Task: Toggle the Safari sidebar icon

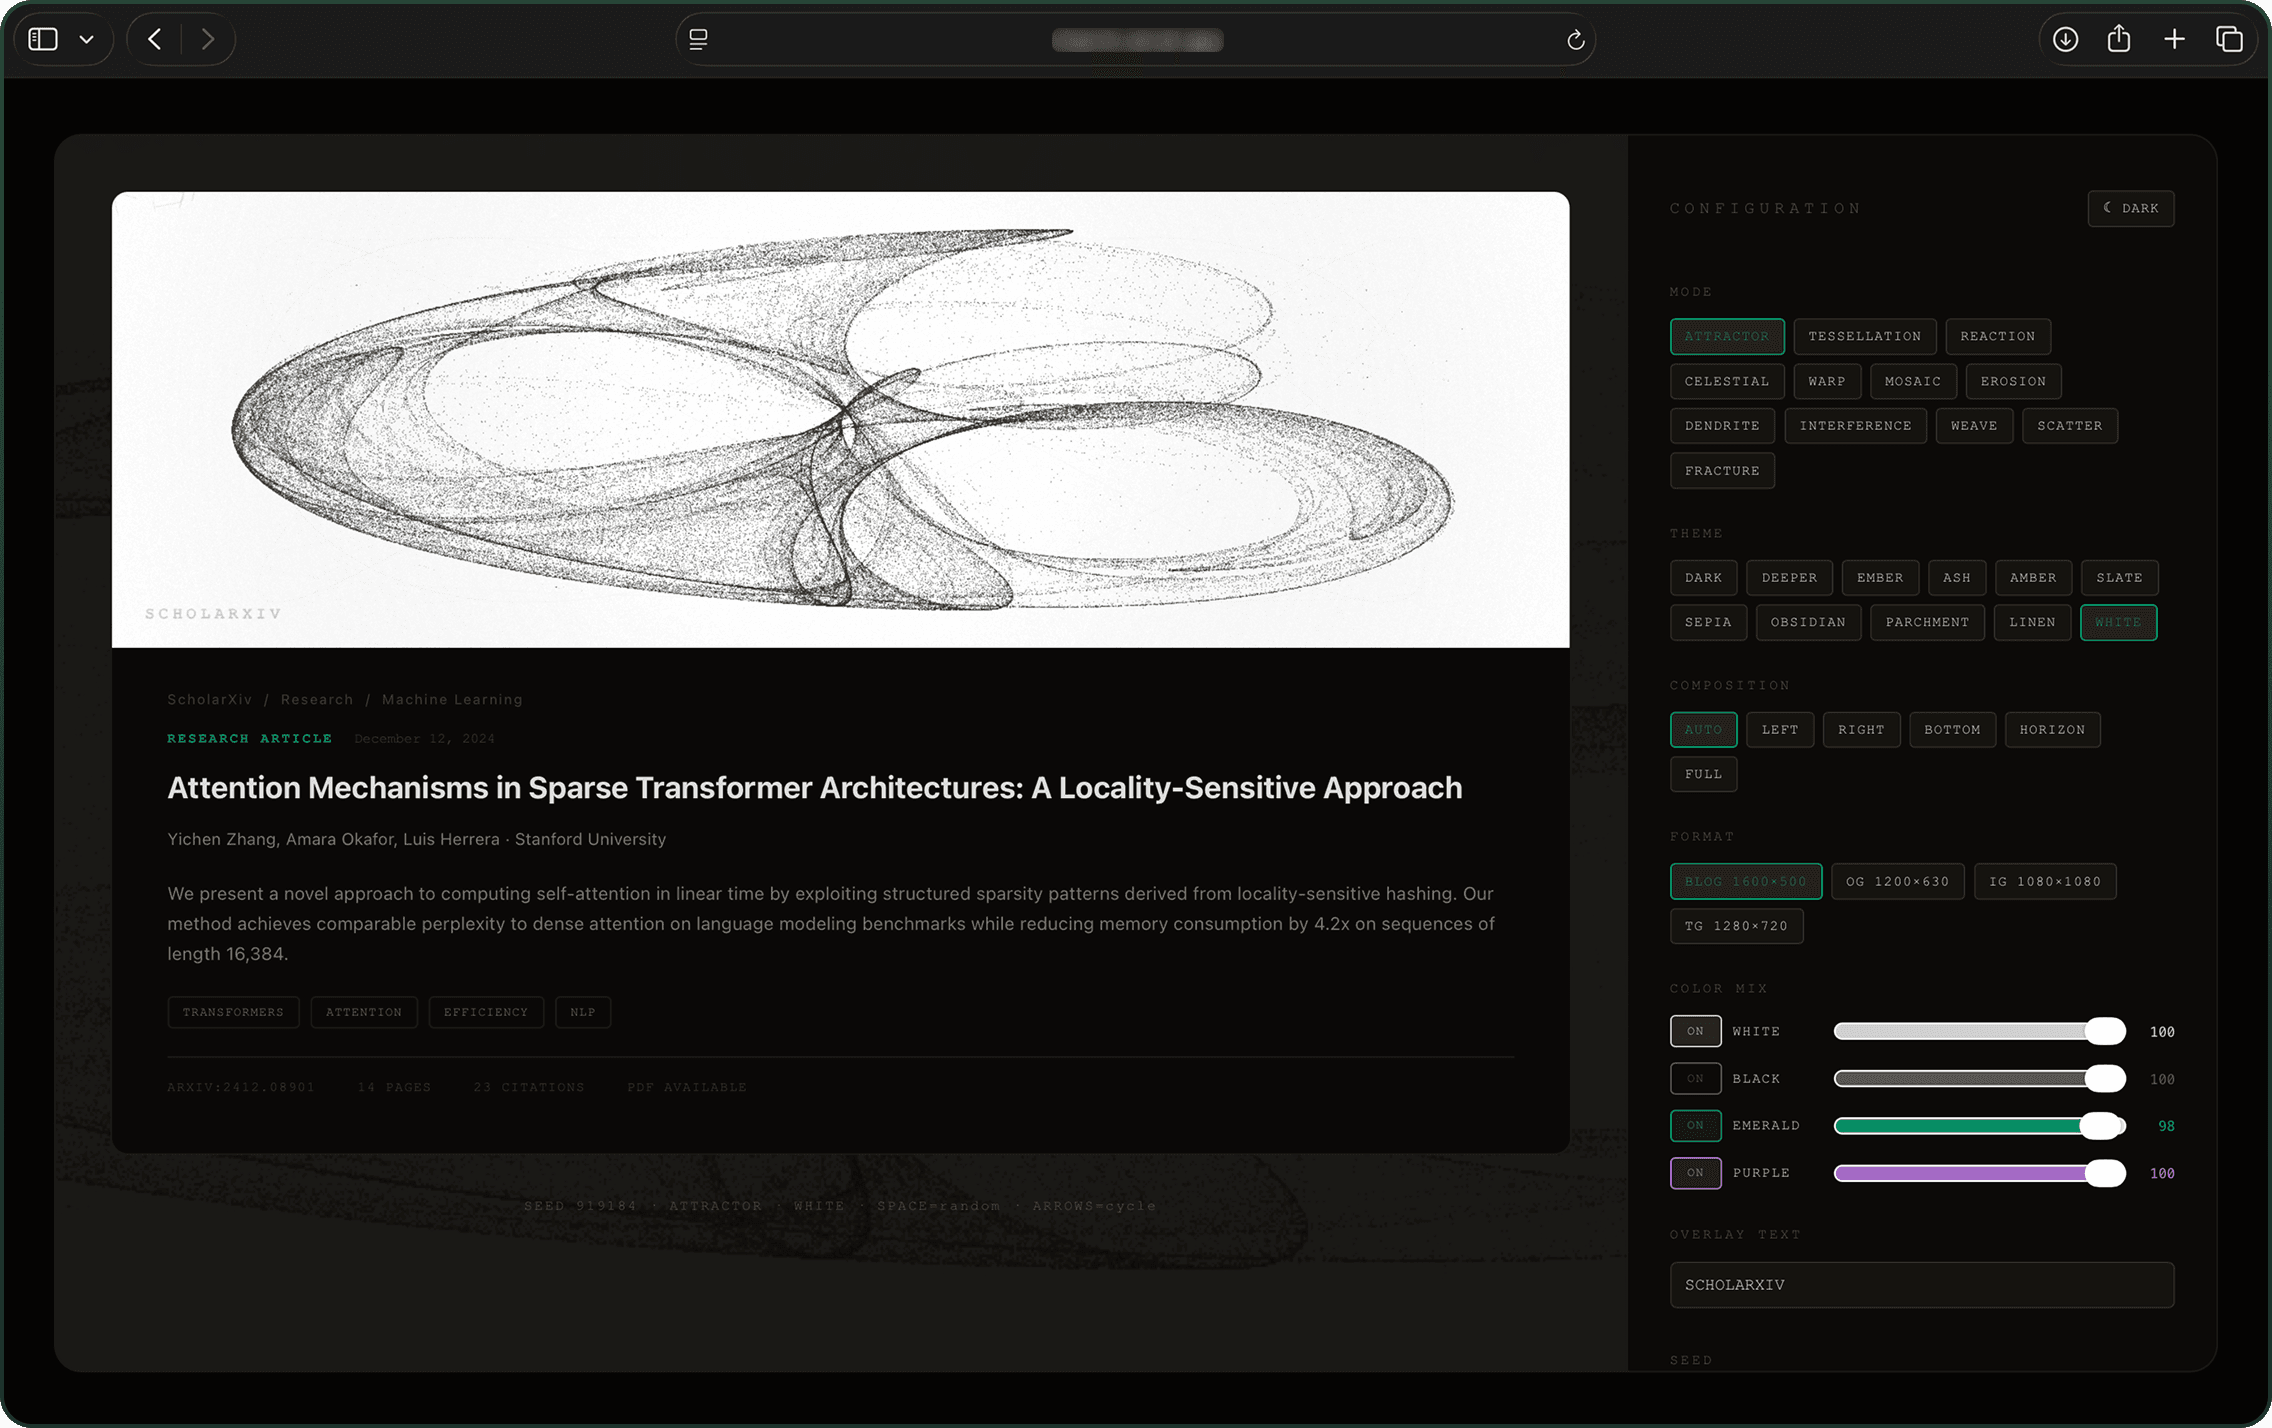Action: 43,39
